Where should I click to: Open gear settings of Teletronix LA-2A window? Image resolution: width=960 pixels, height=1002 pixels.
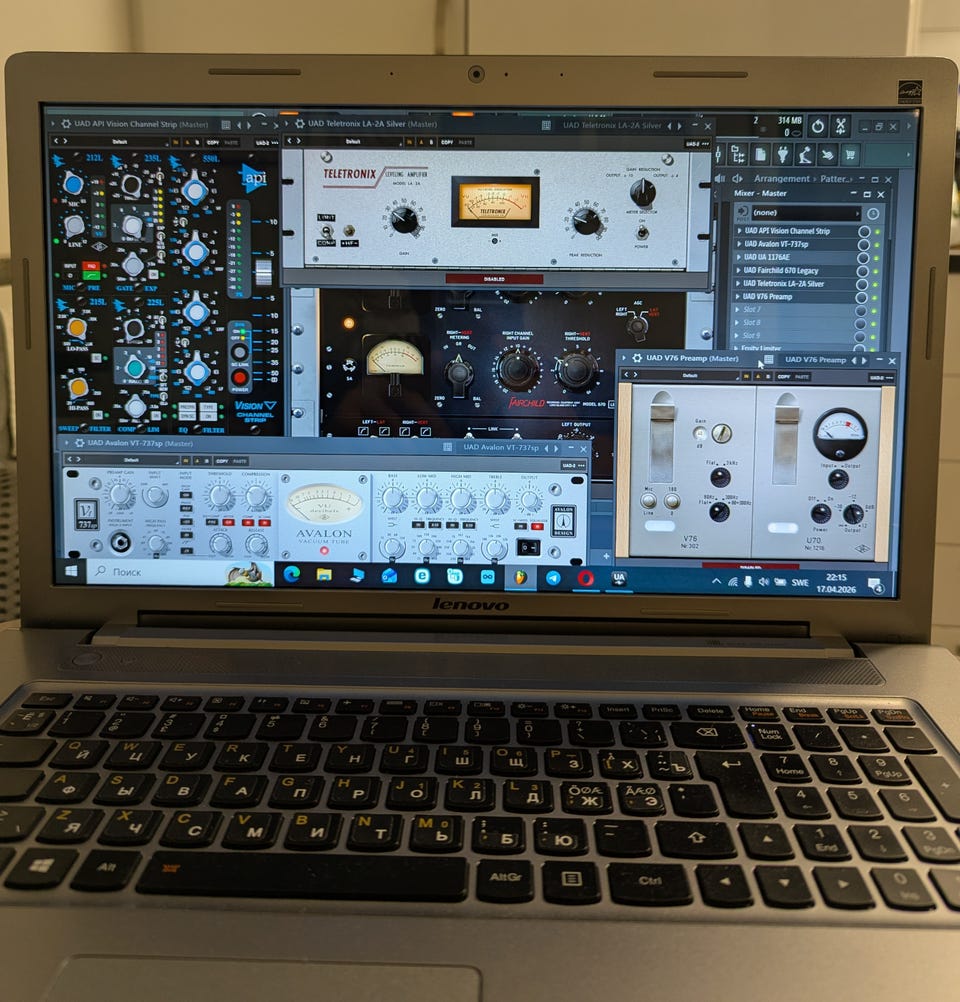point(299,123)
